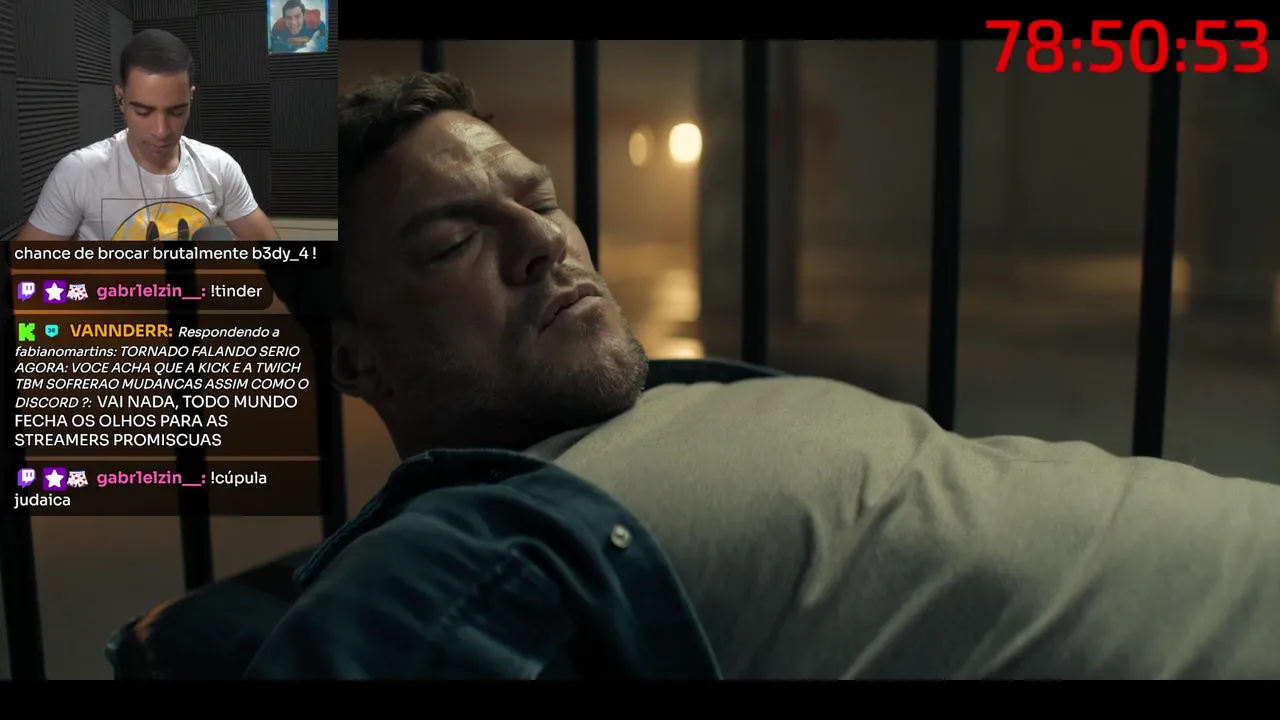Click the Twitch icon beside the !cúpula message
This screenshot has height=720, width=1280.
(27, 478)
